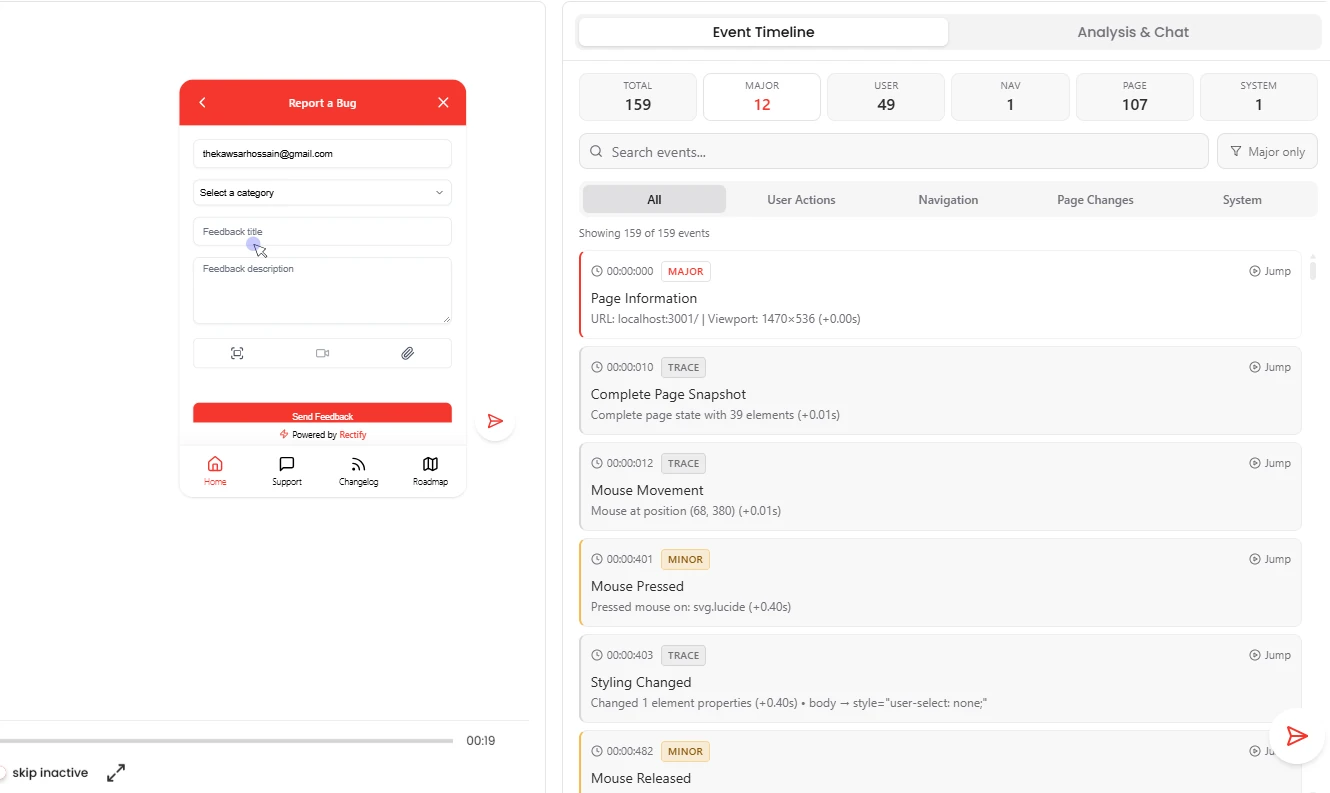Jump to the Mouse Pressed event
This screenshot has width=1330, height=793.
[1270, 559]
